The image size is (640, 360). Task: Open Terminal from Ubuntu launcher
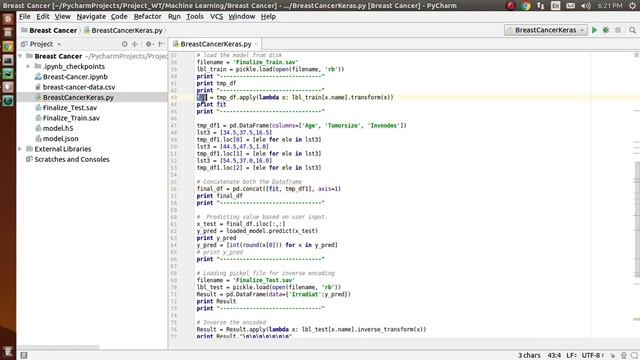(8, 60)
